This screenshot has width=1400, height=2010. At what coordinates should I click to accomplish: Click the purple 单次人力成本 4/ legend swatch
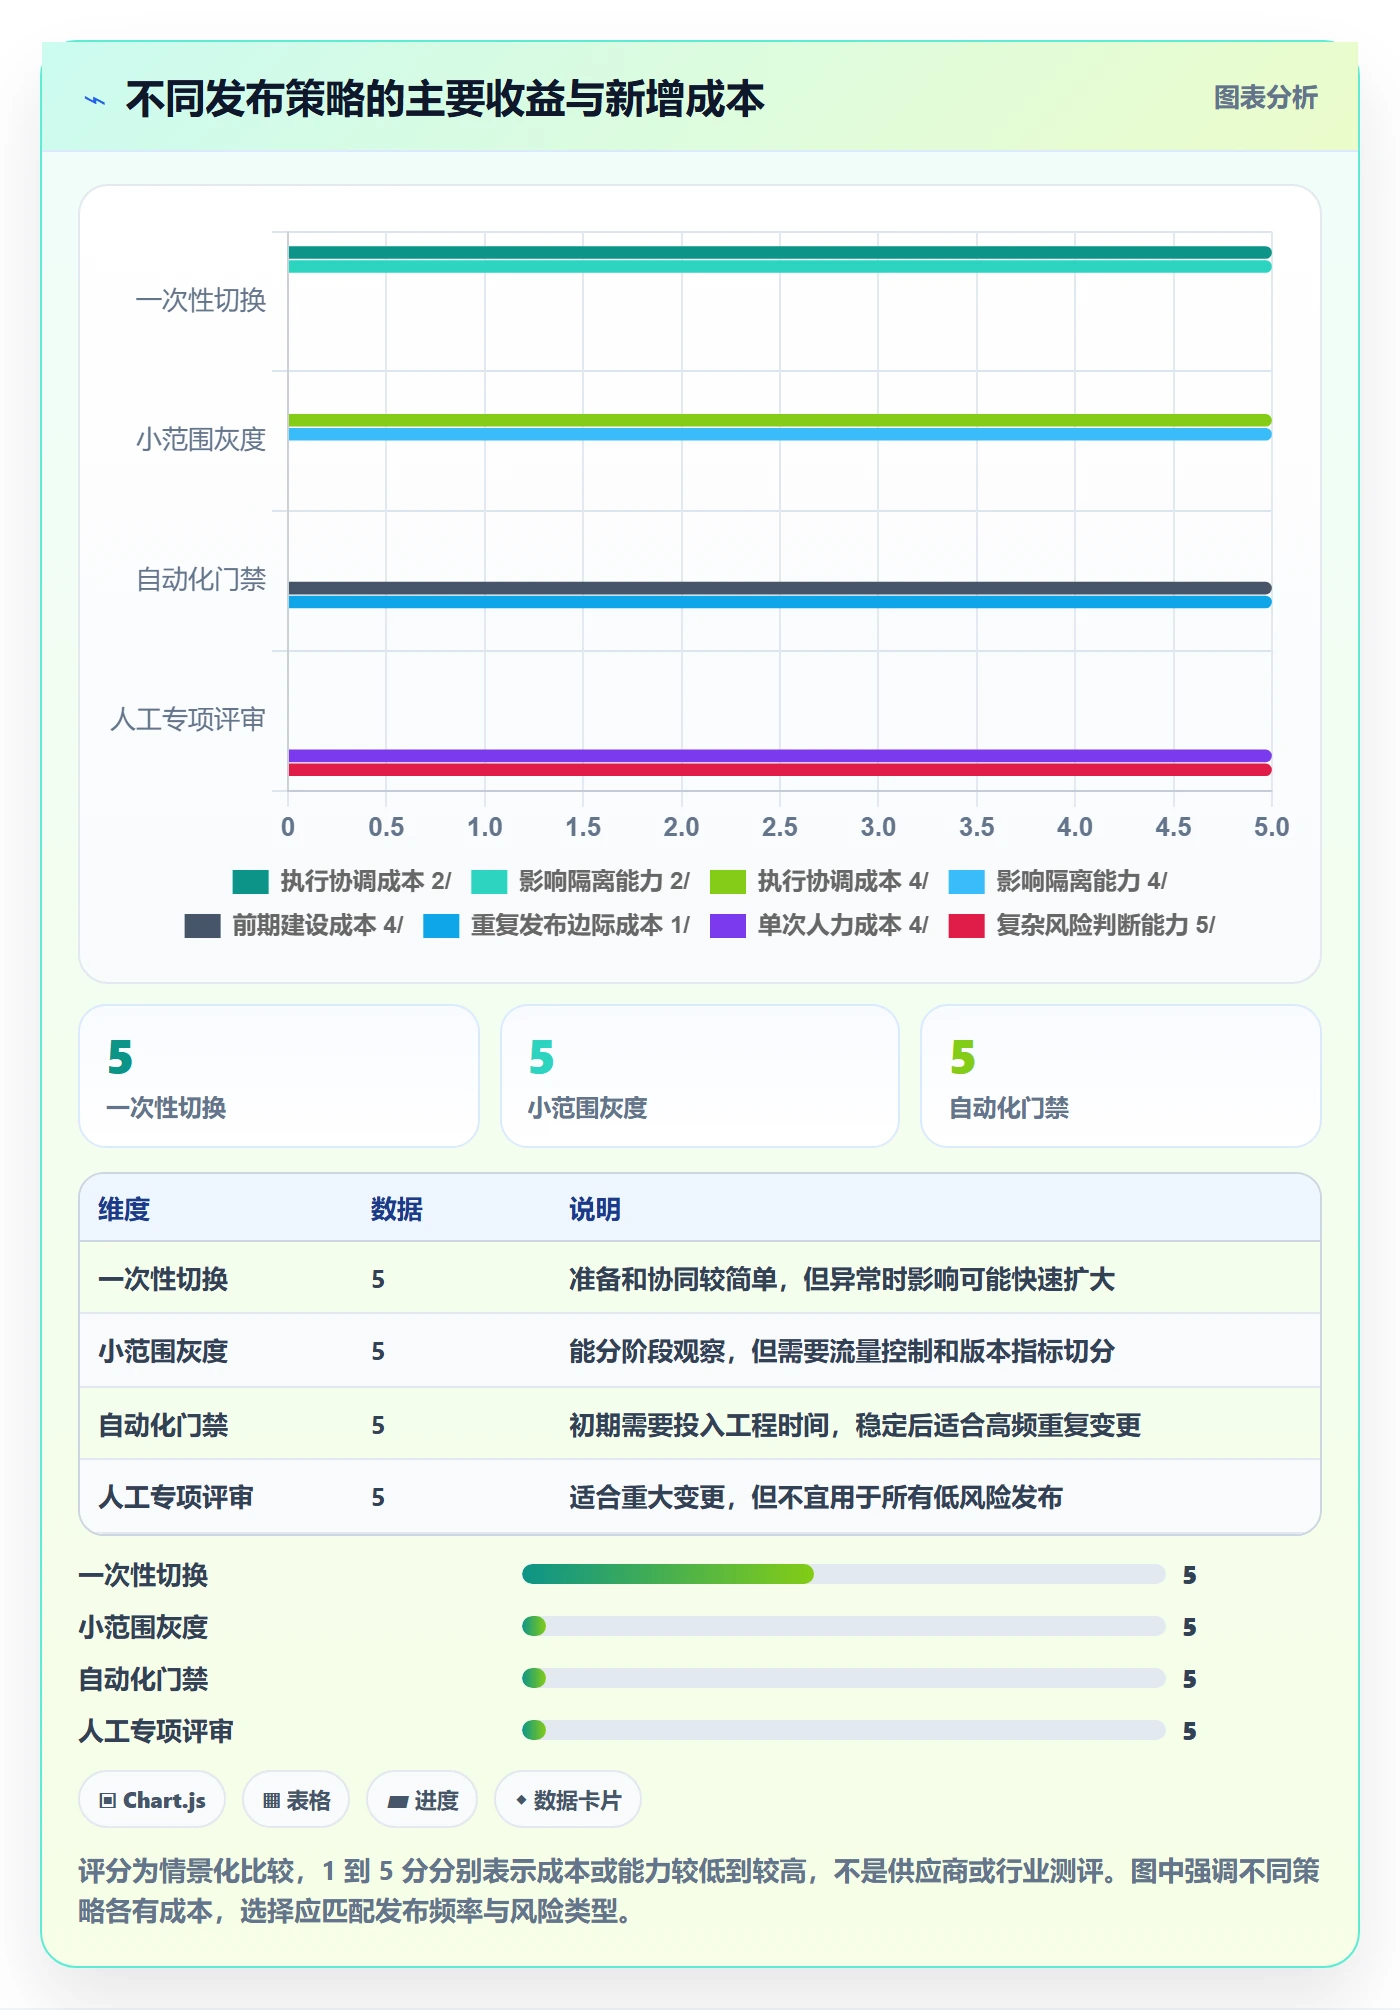click(x=728, y=925)
